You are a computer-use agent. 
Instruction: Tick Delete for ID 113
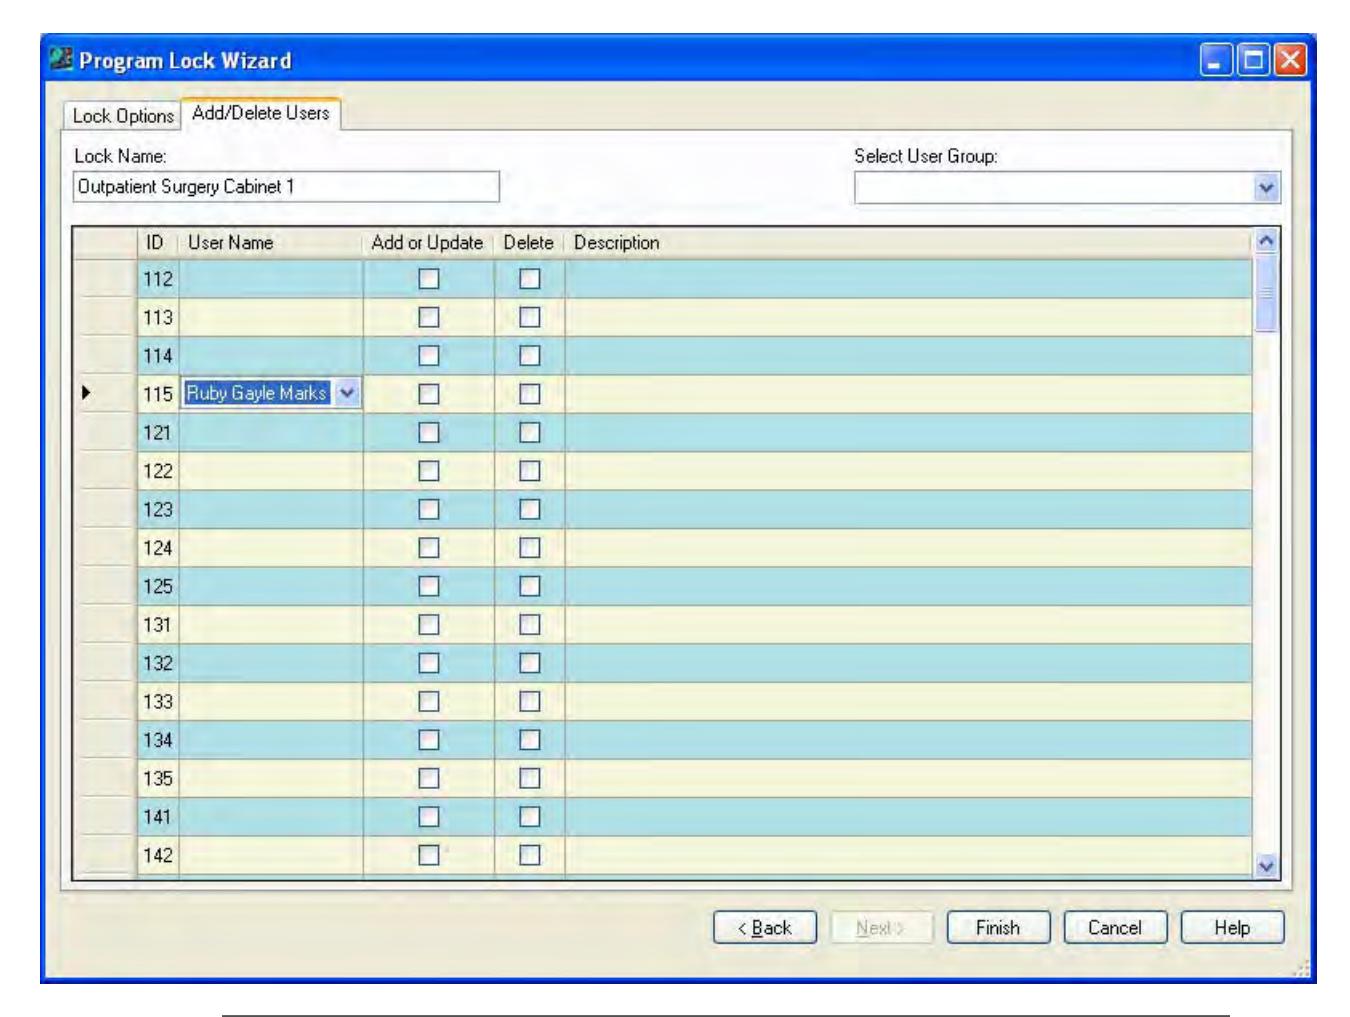point(530,317)
